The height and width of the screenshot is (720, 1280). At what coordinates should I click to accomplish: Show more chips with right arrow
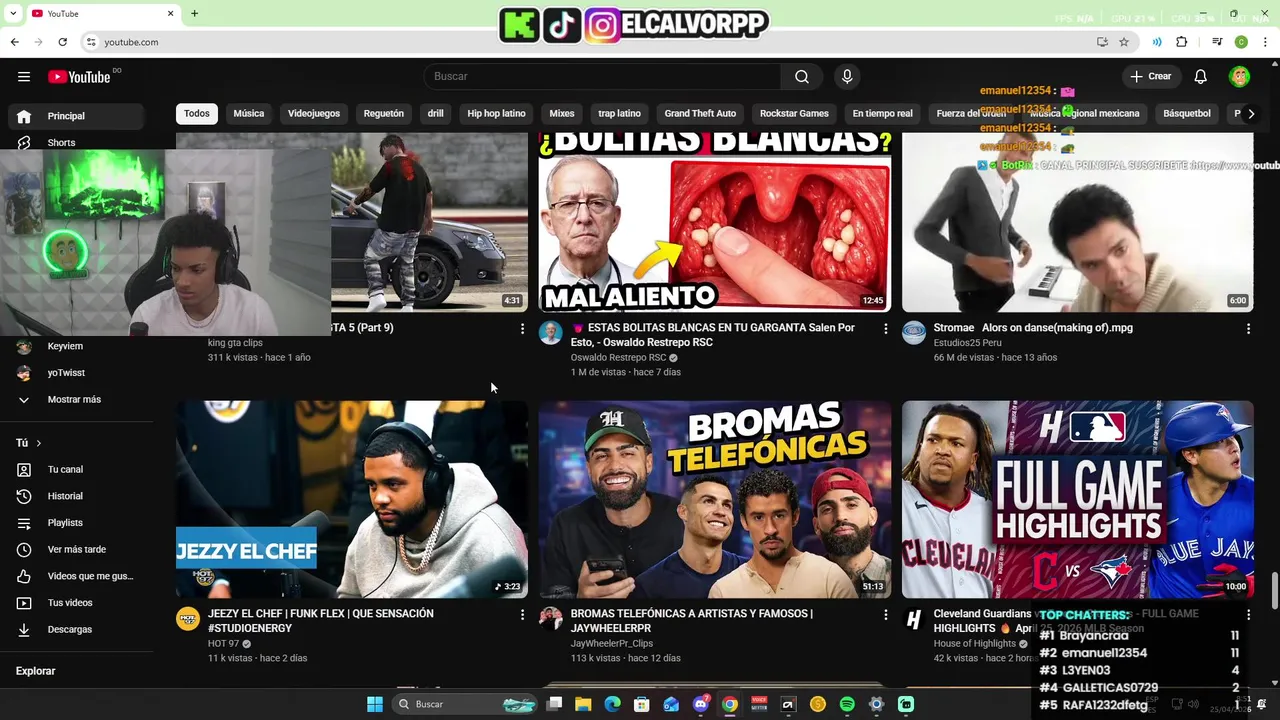[1251, 113]
